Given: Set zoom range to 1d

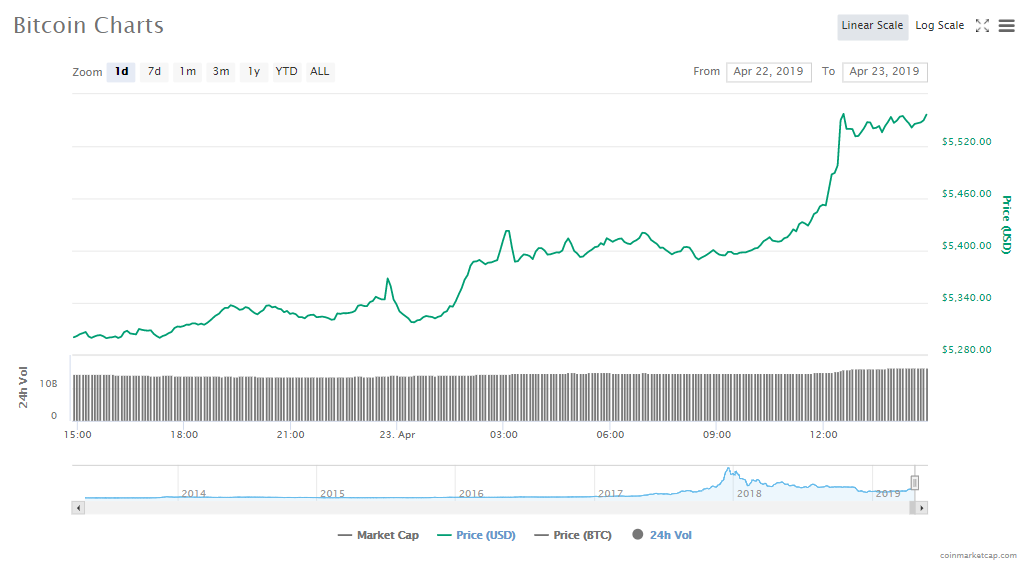Looking at the screenshot, I should (x=121, y=72).
